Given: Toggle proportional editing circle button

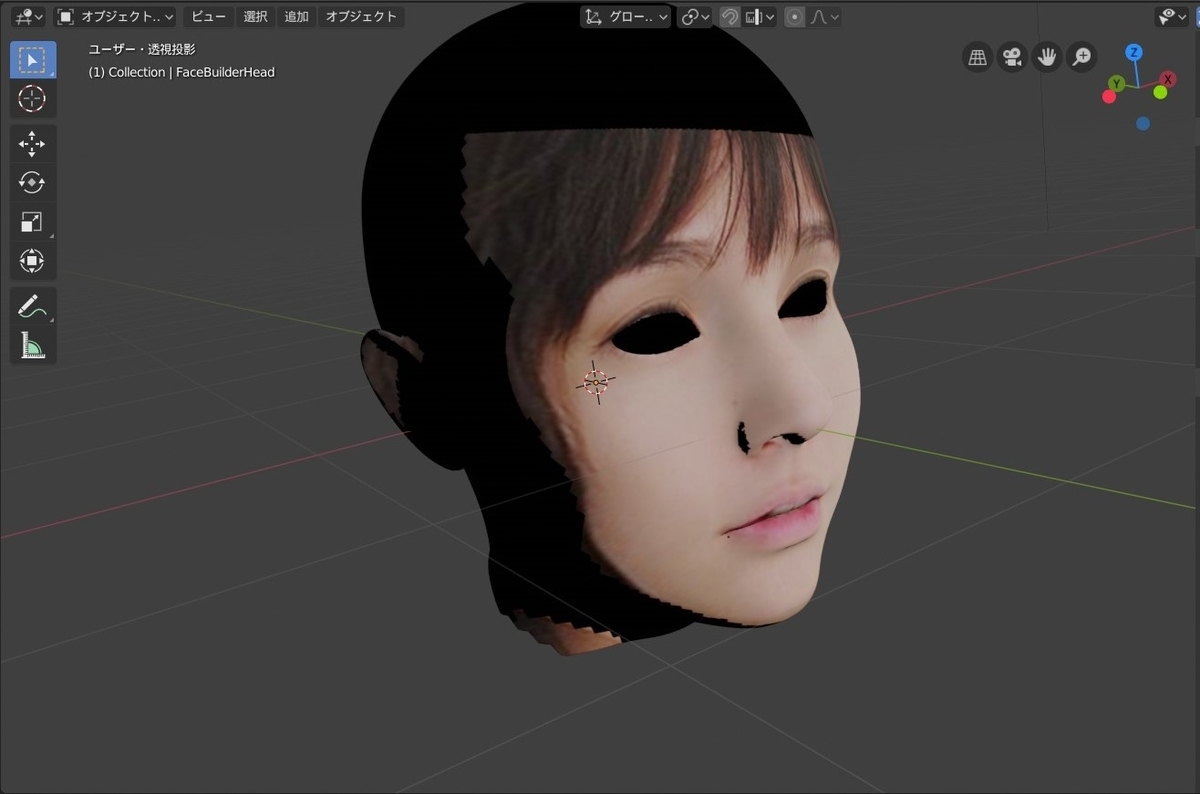Looking at the screenshot, I should (794, 17).
